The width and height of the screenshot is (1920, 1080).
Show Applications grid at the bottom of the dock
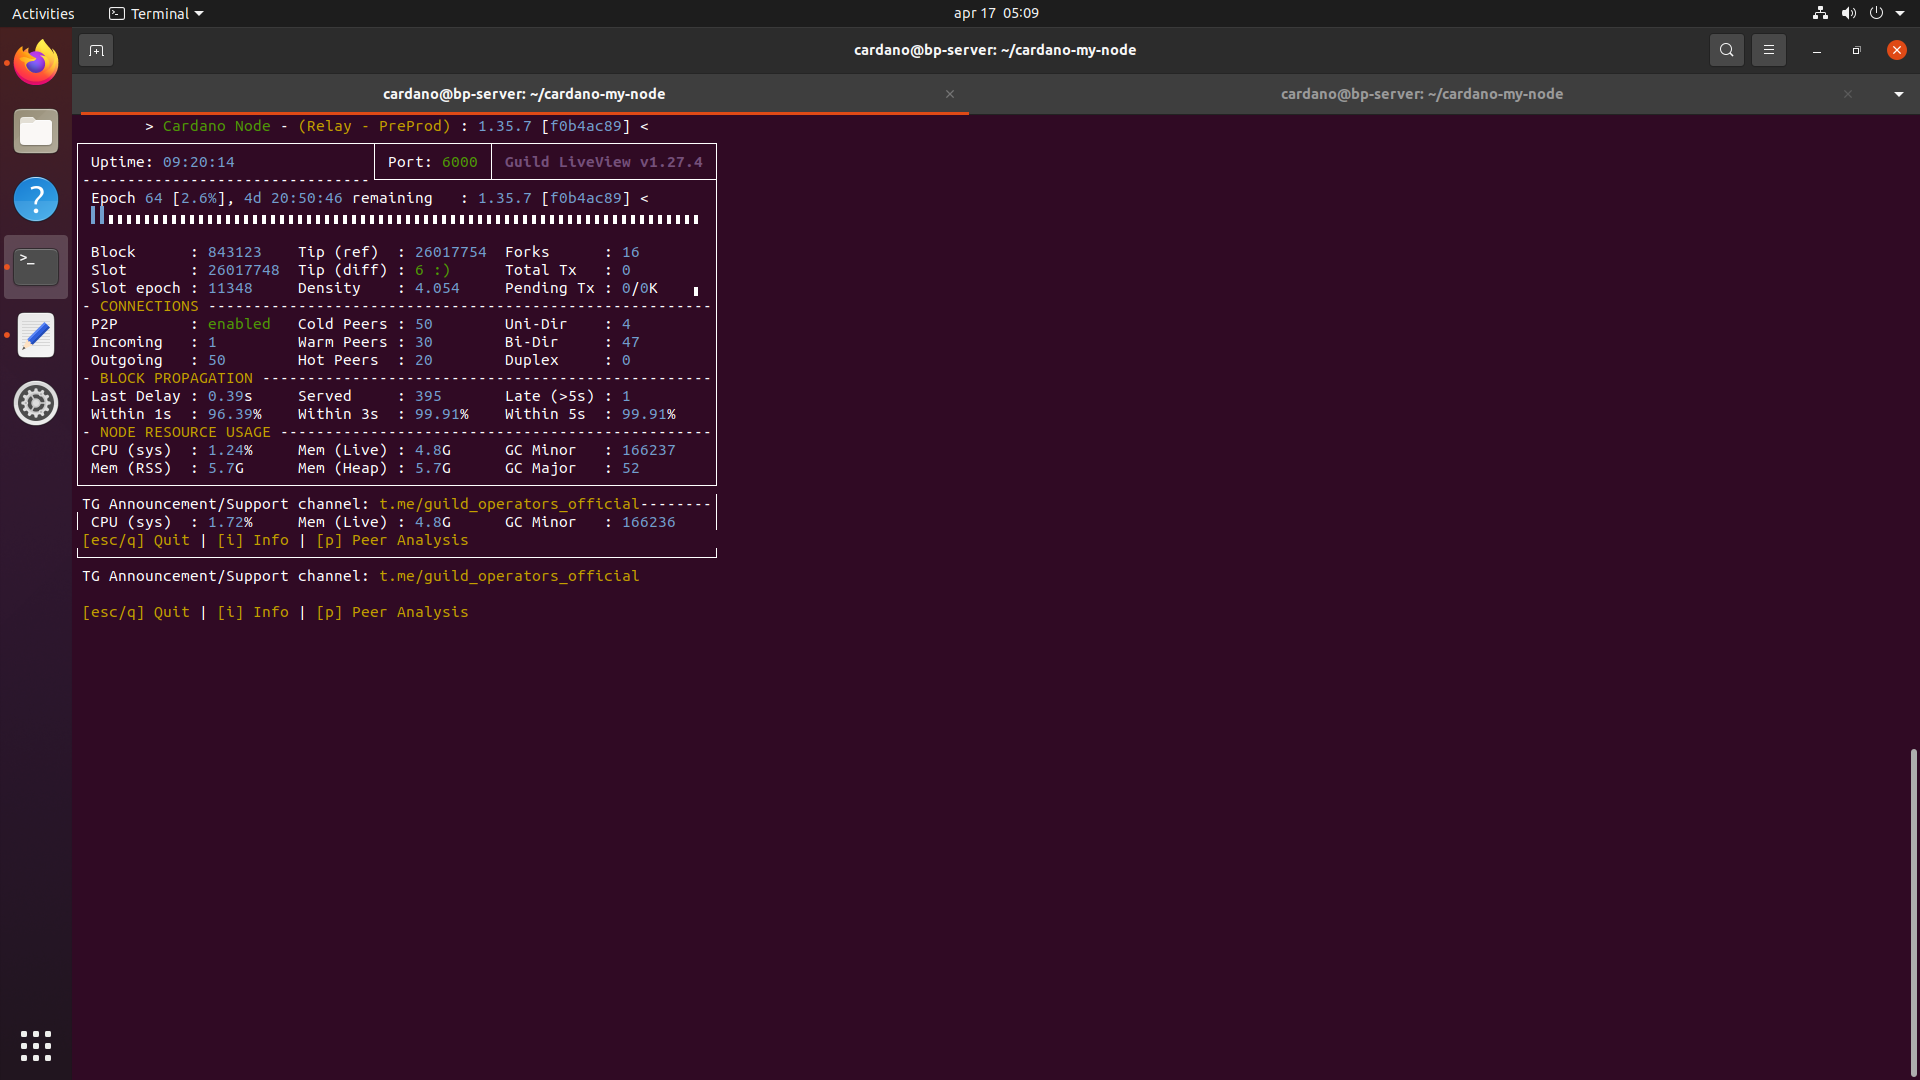point(36,1045)
